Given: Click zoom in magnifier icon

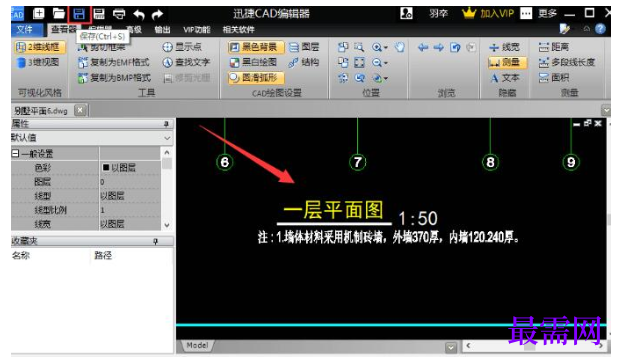Looking at the screenshot, I should 376,47.
